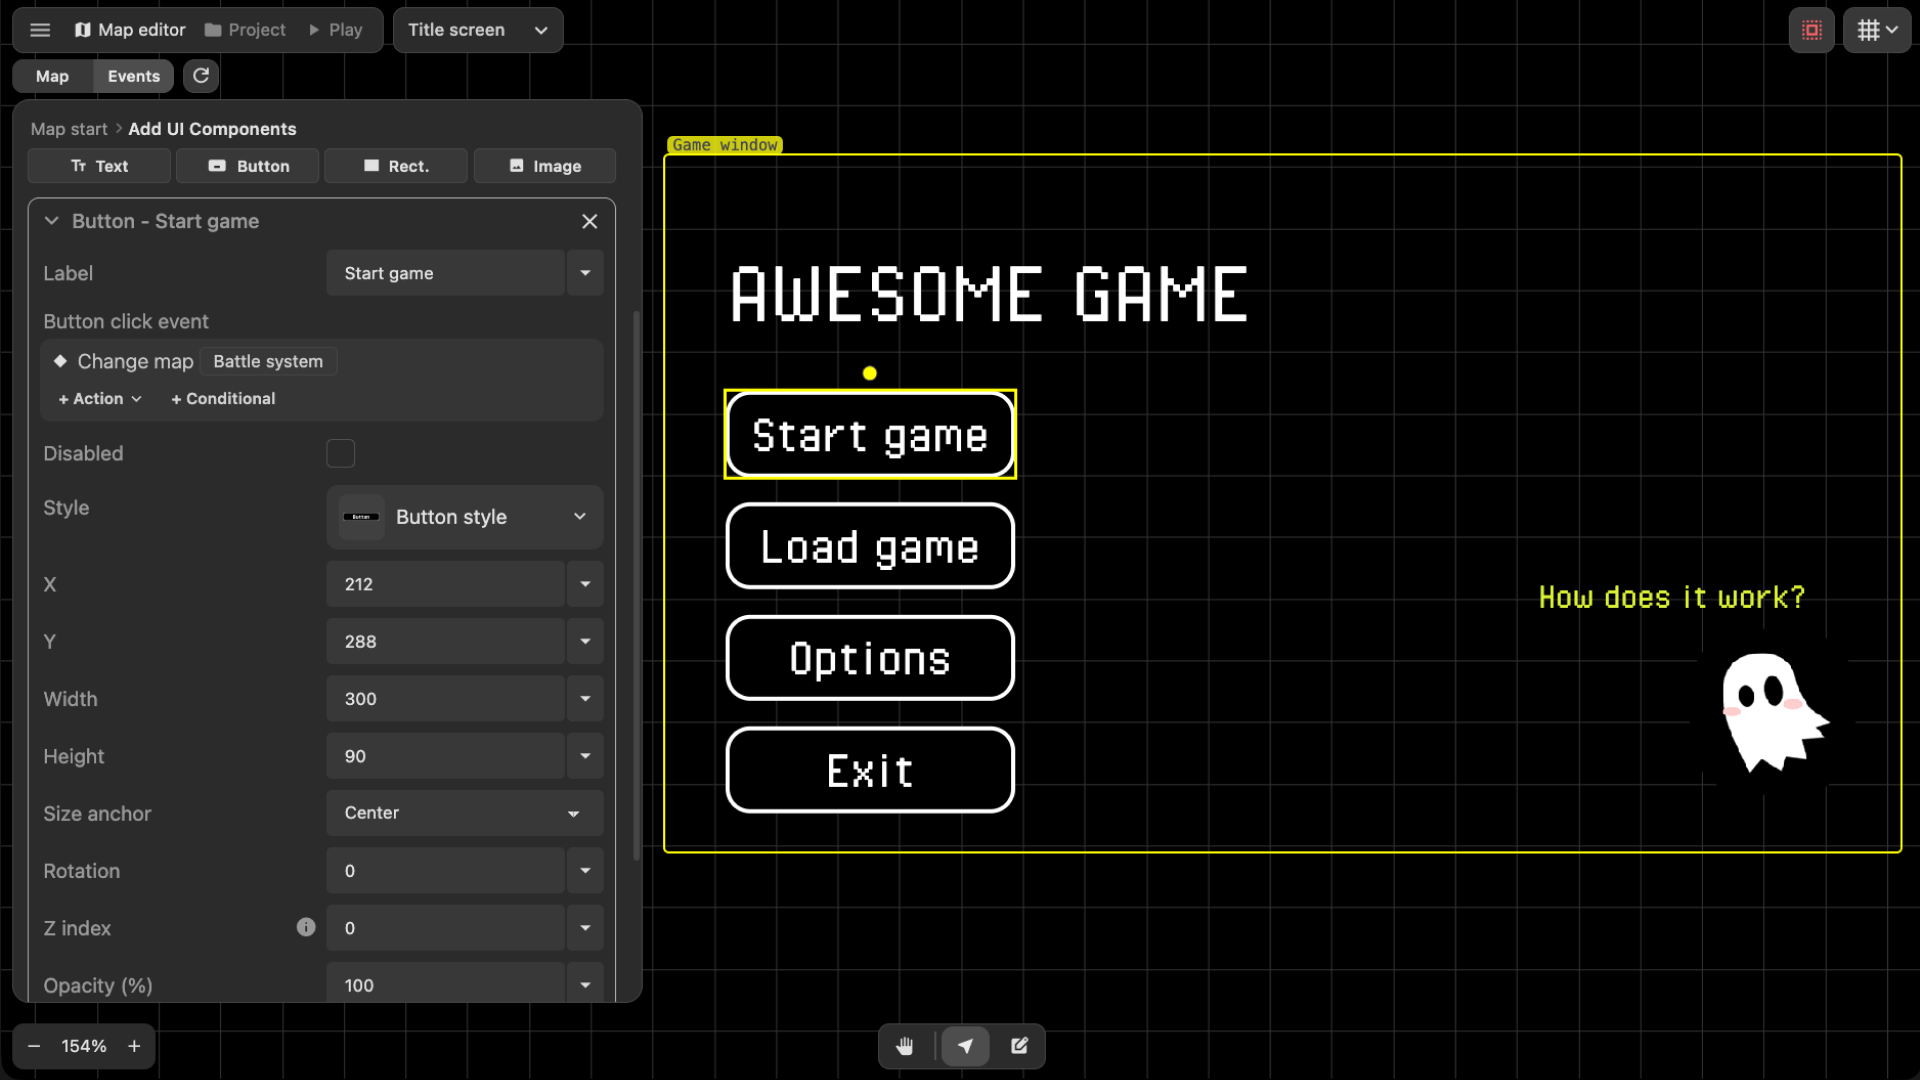1920x1080 pixels.
Task: Zoom out with the minus icon
Action: (34, 1046)
